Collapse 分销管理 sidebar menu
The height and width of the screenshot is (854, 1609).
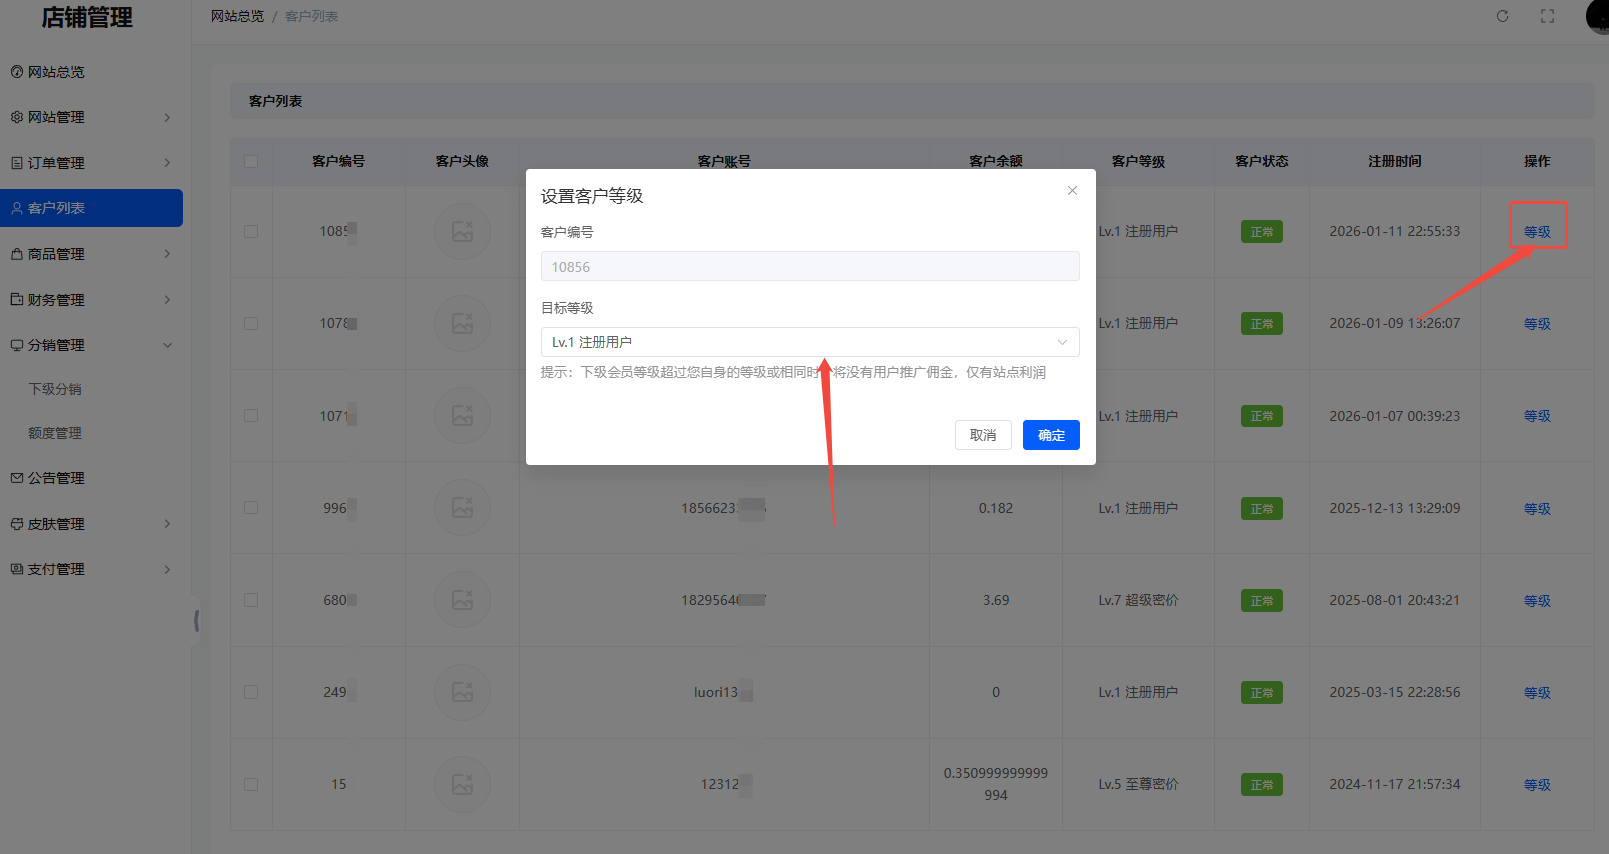[x=92, y=345]
